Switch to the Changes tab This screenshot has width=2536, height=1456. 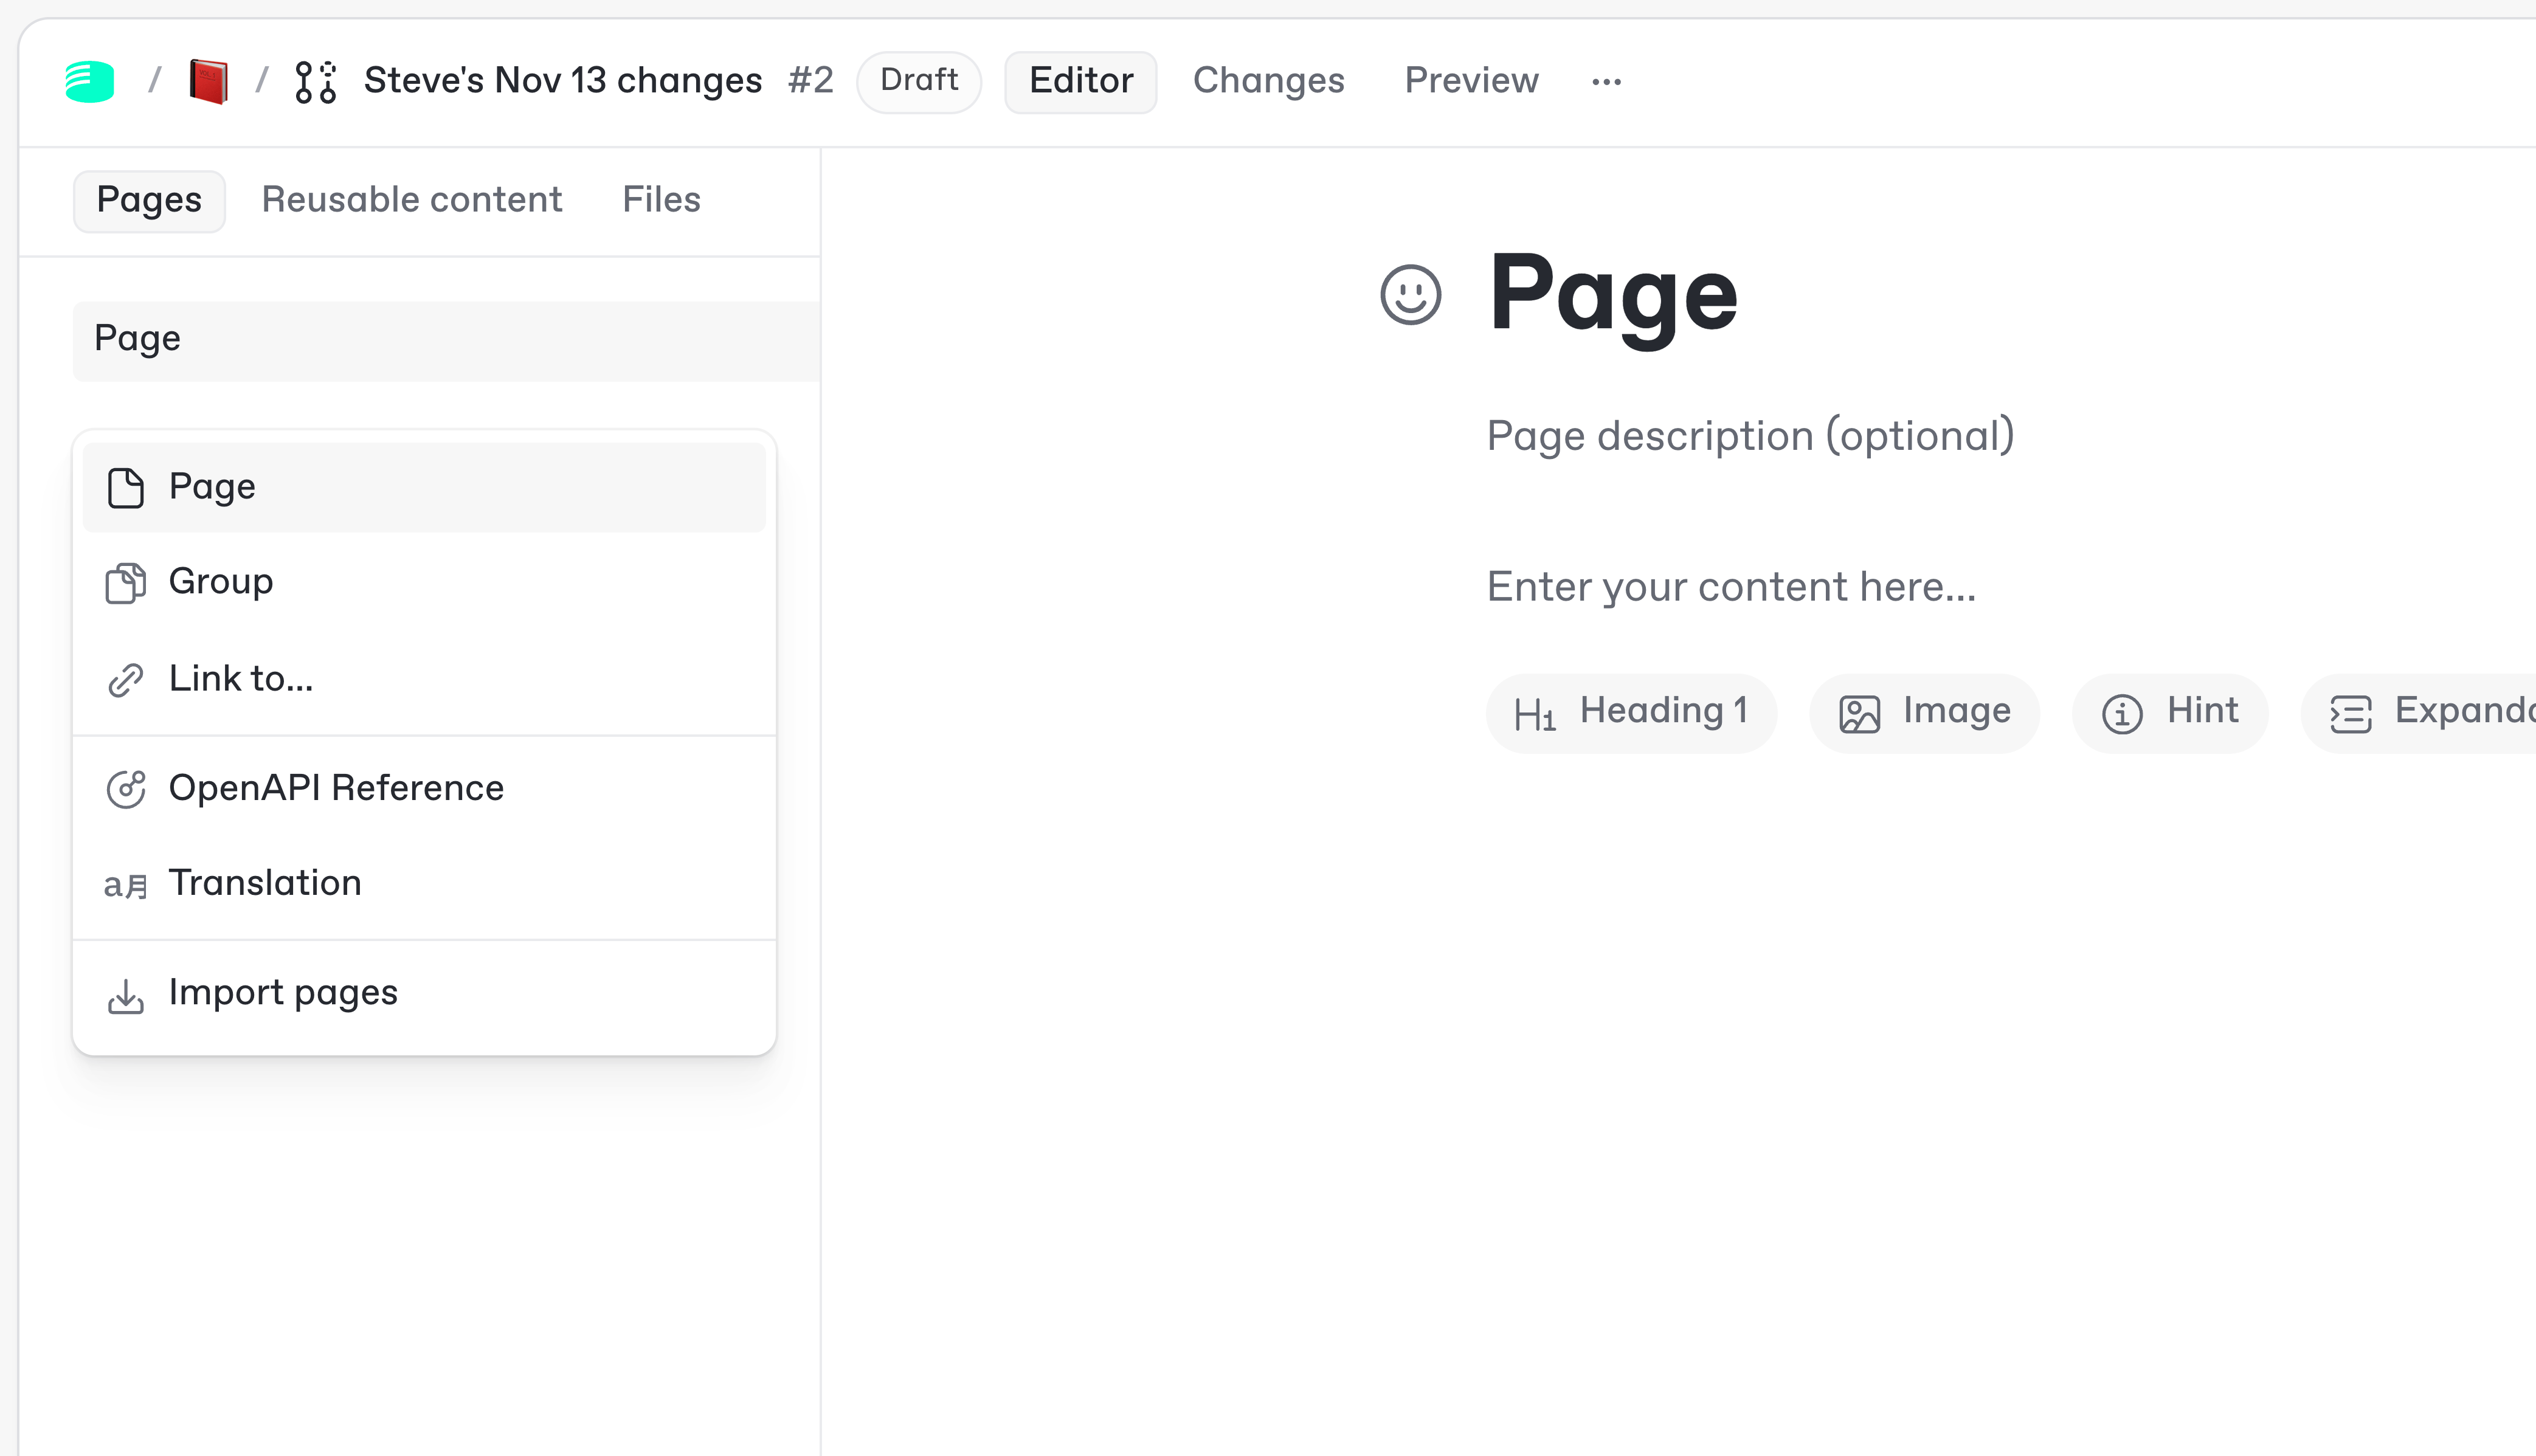click(x=1268, y=80)
